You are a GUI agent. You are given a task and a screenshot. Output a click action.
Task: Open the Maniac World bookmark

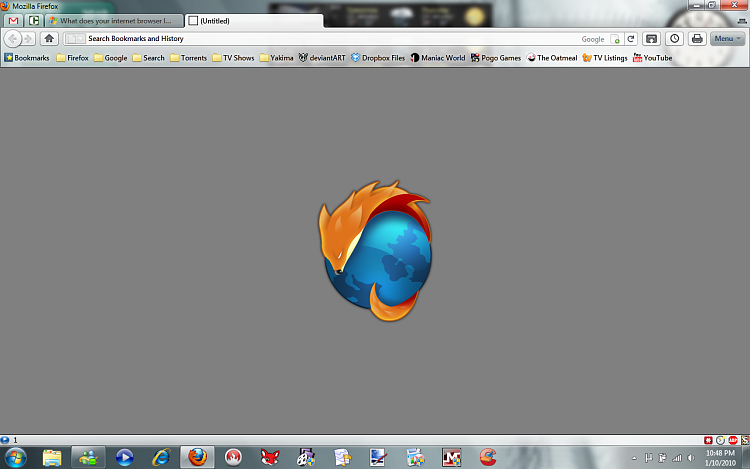click(x=438, y=58)
